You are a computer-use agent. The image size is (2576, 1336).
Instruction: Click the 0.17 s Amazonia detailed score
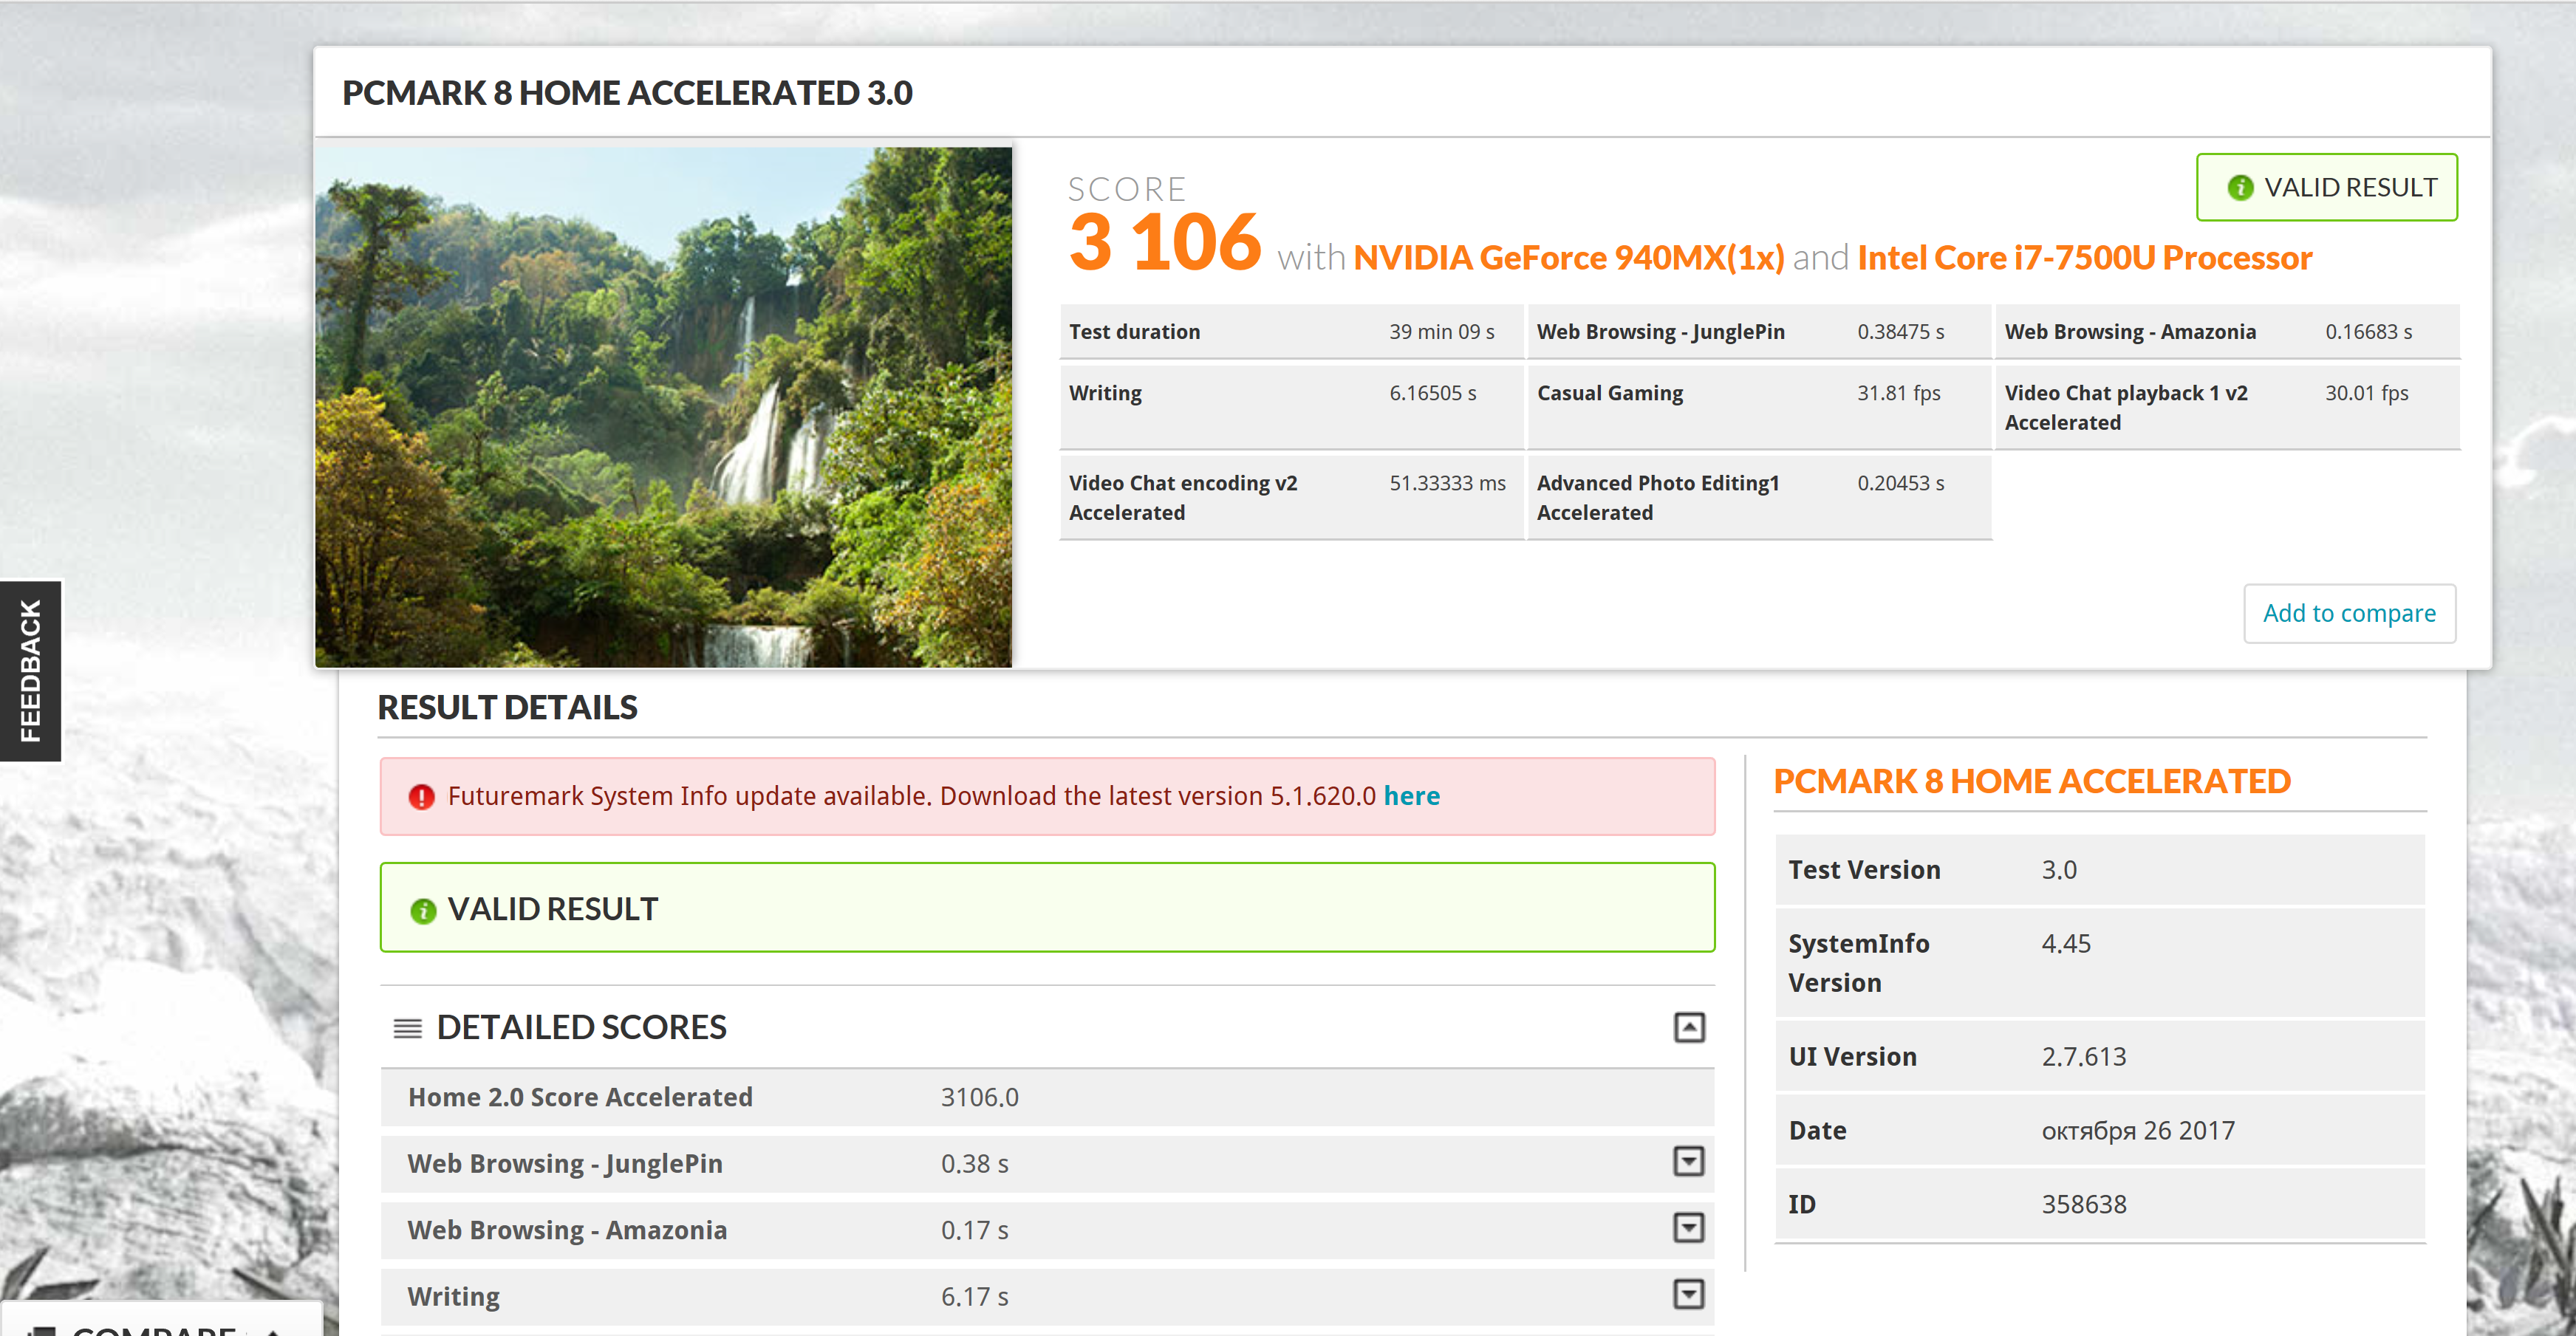[x=974, y=1231]
